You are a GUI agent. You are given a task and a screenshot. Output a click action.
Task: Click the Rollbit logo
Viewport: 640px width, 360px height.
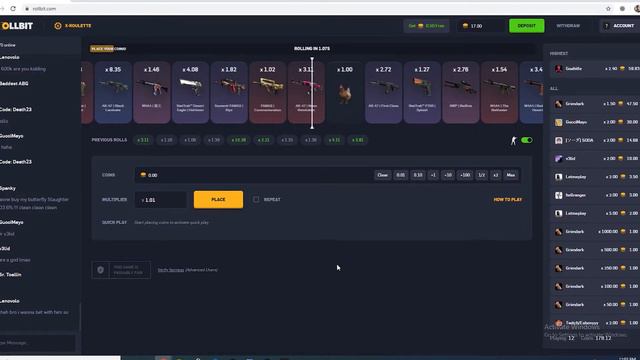[16, 26]
